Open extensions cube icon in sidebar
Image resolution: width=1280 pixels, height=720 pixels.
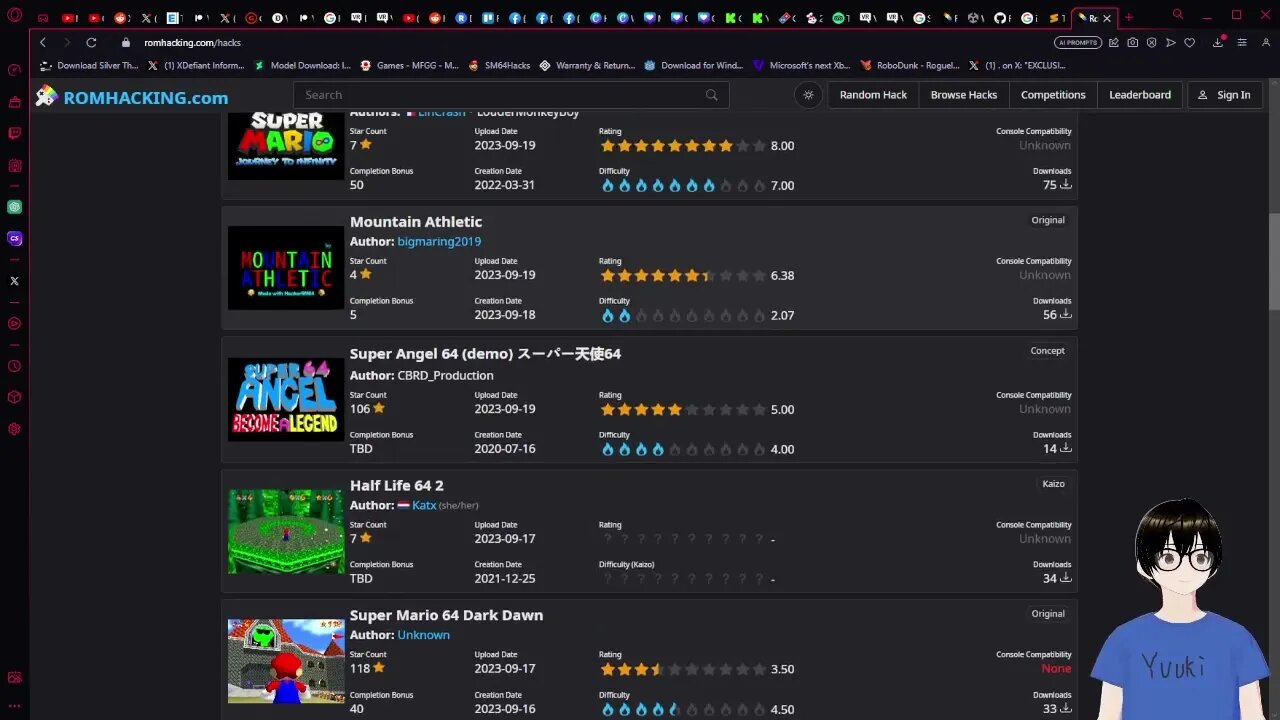point(14,397)
